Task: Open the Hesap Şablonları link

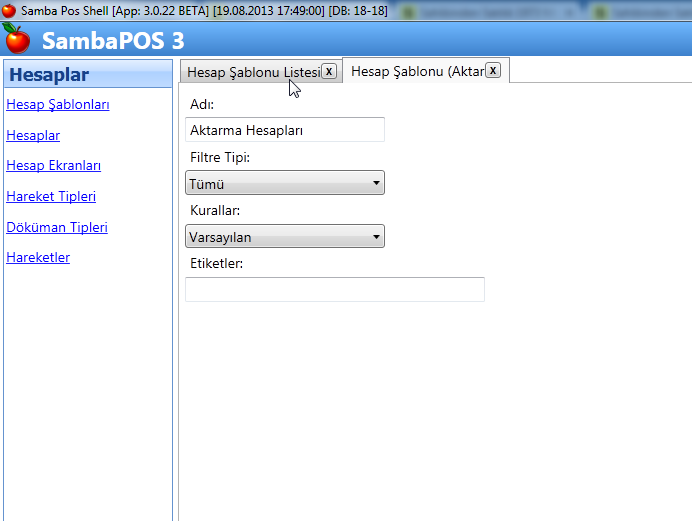Action: [x=58, y=105]
